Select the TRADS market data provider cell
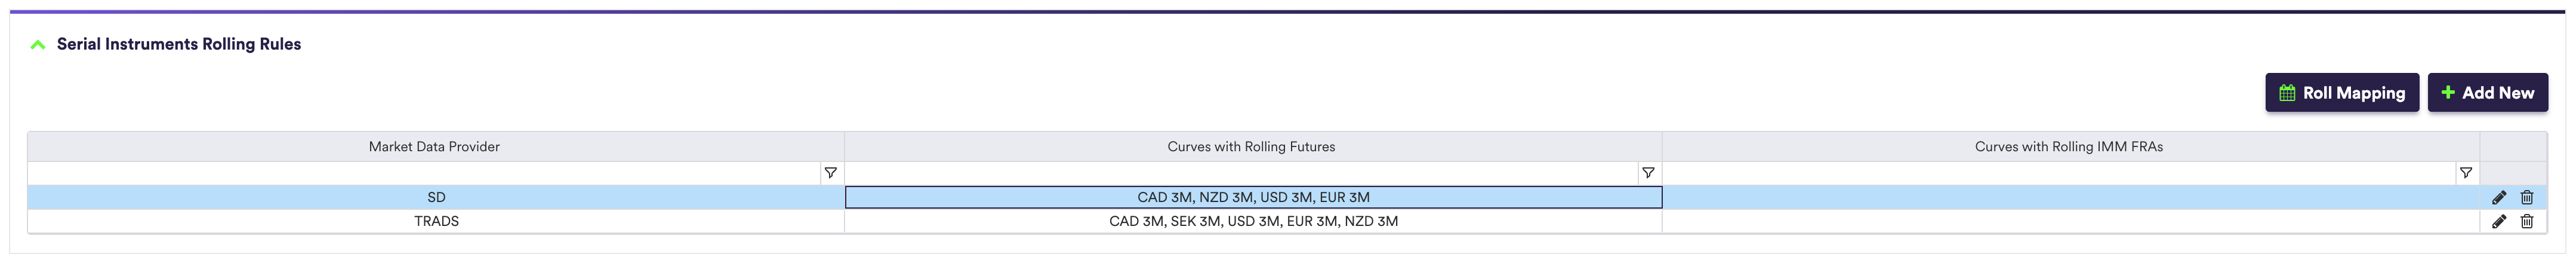The image size is (2576, 263). point(436,222)
